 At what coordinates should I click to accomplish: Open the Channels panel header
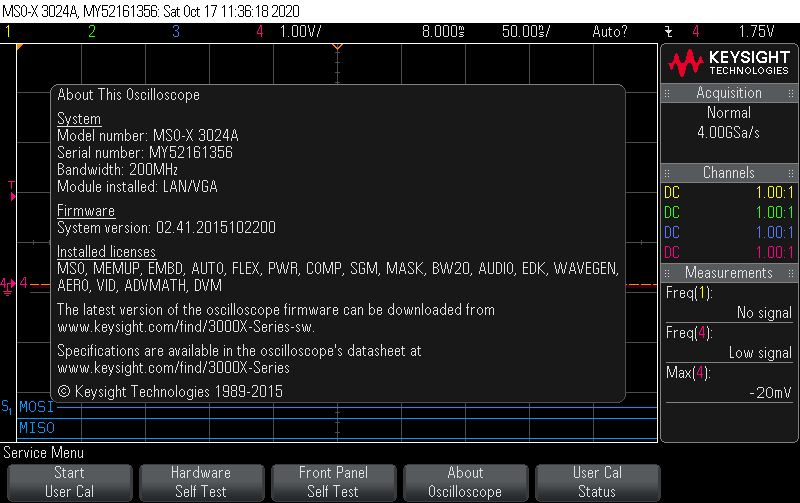click(729, 173)
